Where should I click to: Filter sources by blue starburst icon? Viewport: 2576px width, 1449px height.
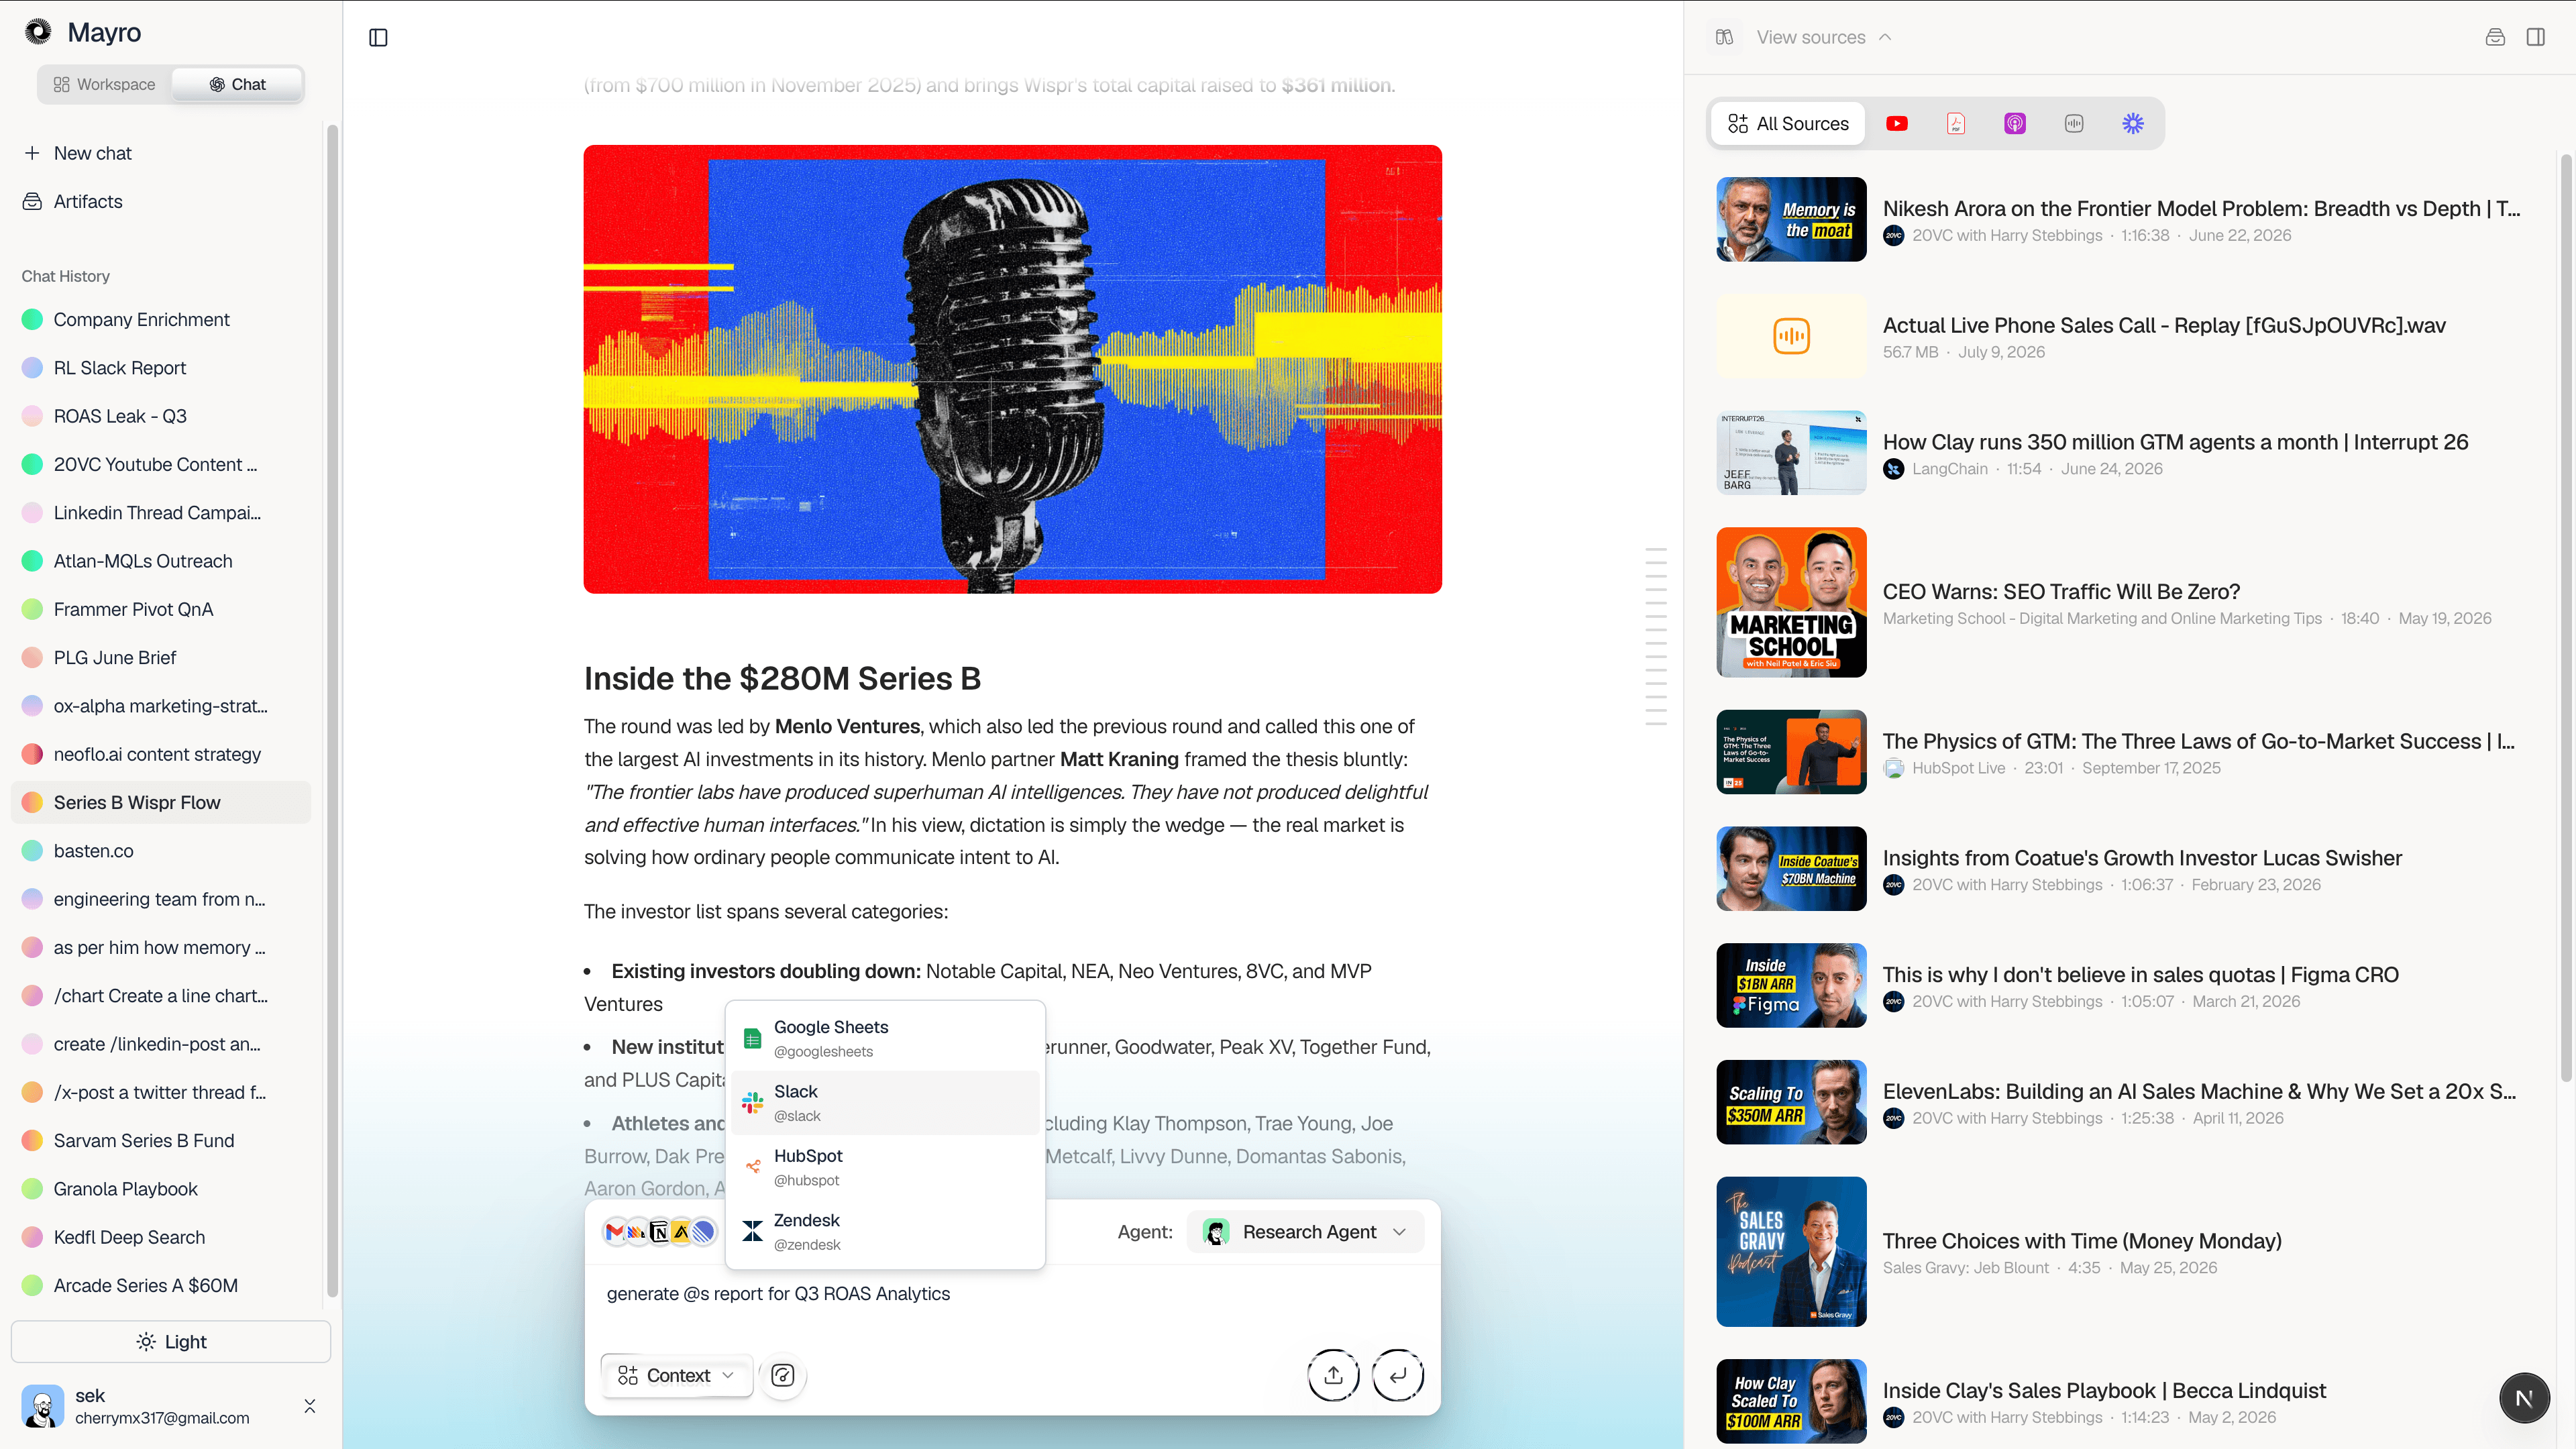(2133, 123)
